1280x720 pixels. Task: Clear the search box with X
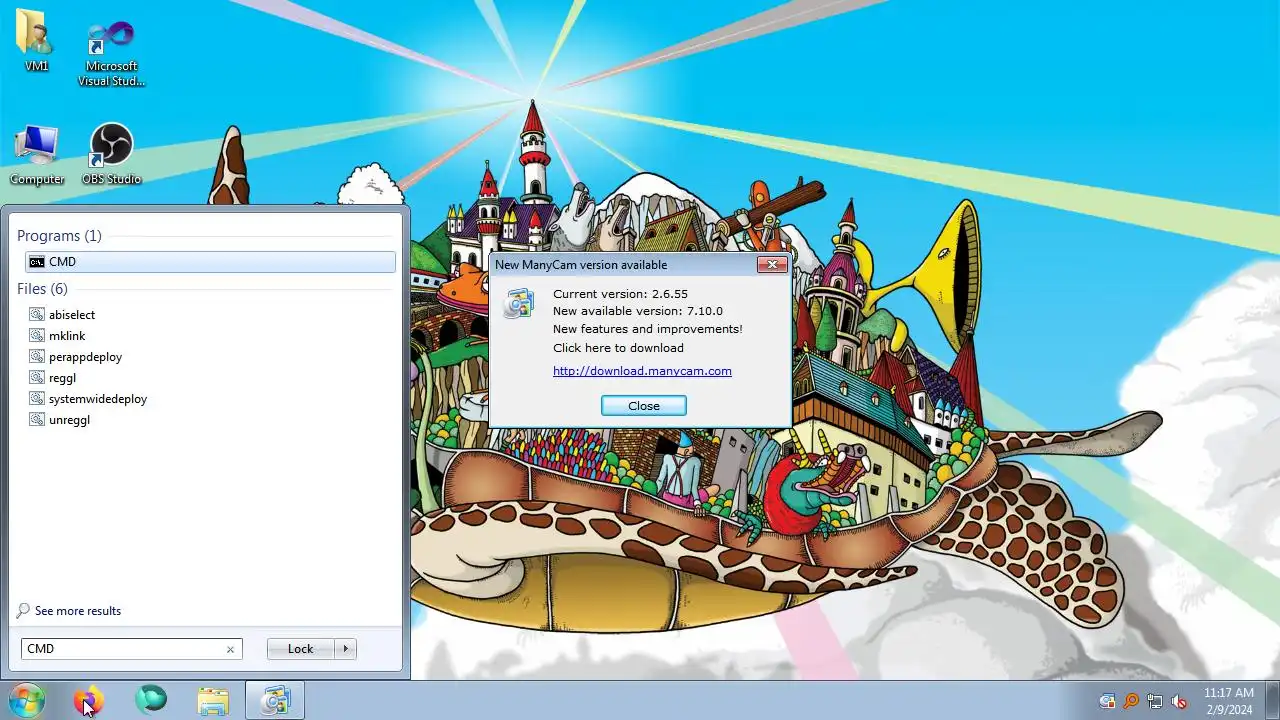tap(230, 649)
